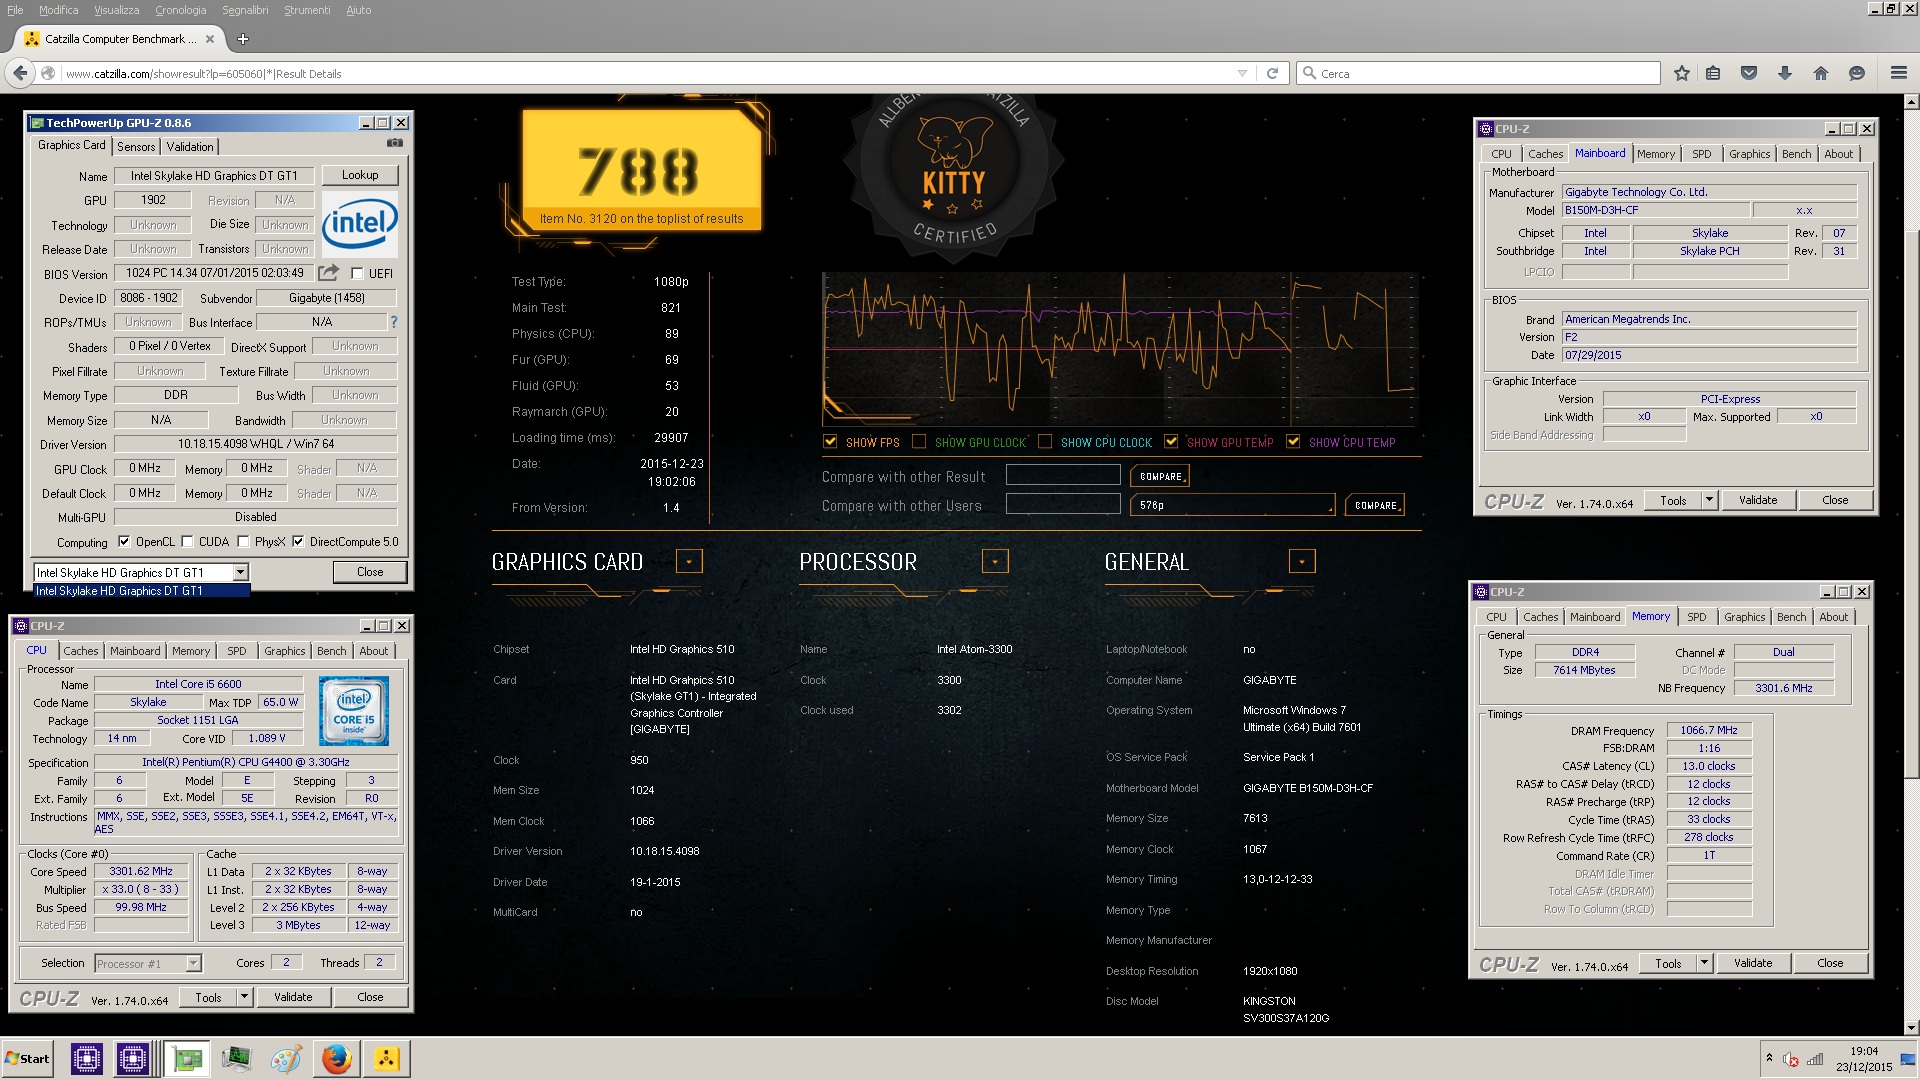The image size is (1920, 1080).
Task: Click the page scrollbar down arrow
Action: (x=1911, y=1027)
